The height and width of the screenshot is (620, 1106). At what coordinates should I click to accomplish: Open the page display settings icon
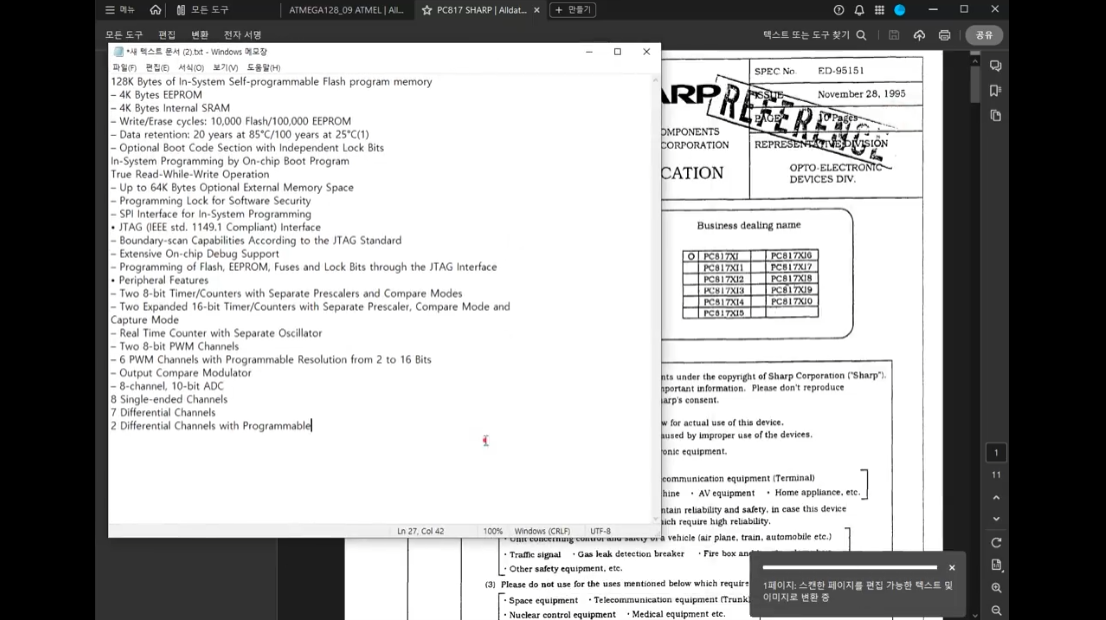pyautogui.click(x=996, y=565)
